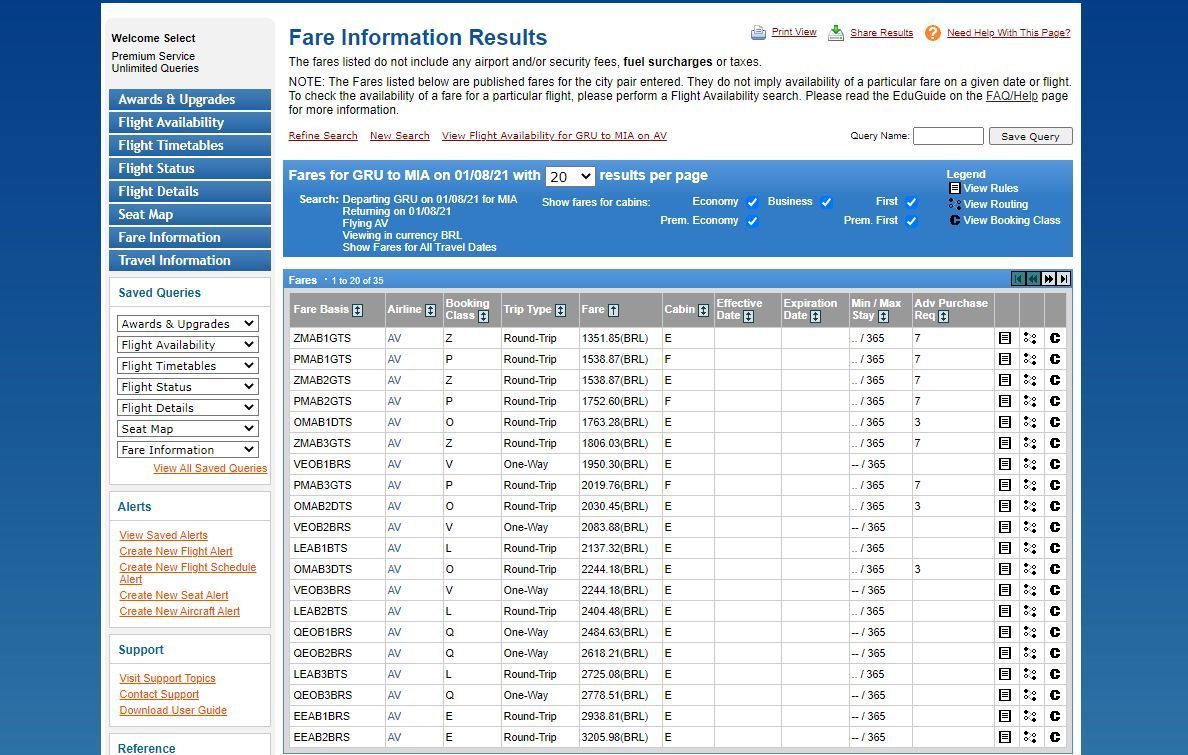View rules for VEOB1BRS fare
The width and height of the screenshot is (1188, 755).
[1005, 464]
